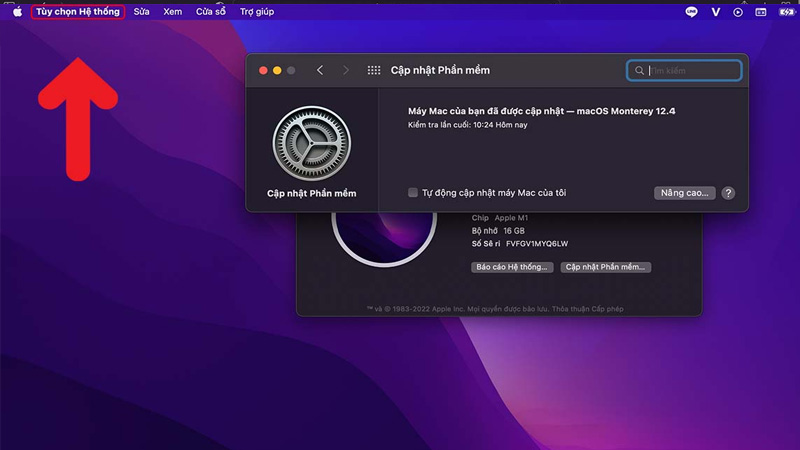Open the Apple menu
This screenshot has width=800, height=450.
17,12
